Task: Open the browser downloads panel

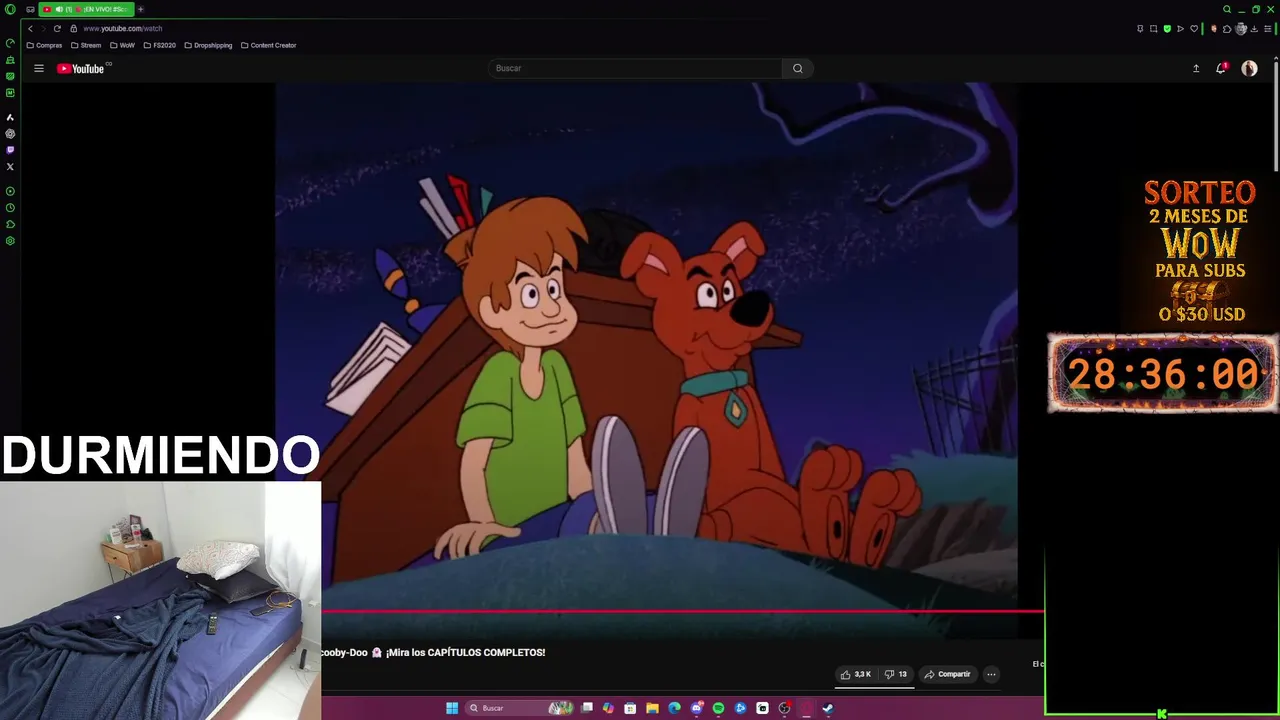Action: [1254, 28]
